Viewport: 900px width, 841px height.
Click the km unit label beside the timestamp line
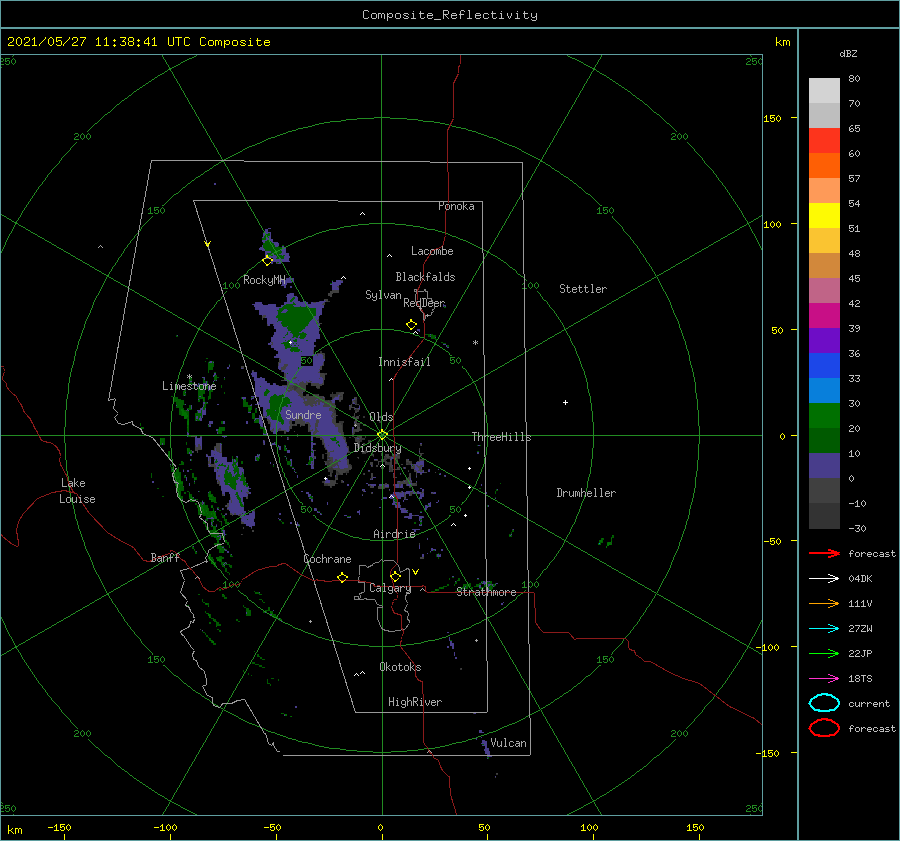pos(783,42)
